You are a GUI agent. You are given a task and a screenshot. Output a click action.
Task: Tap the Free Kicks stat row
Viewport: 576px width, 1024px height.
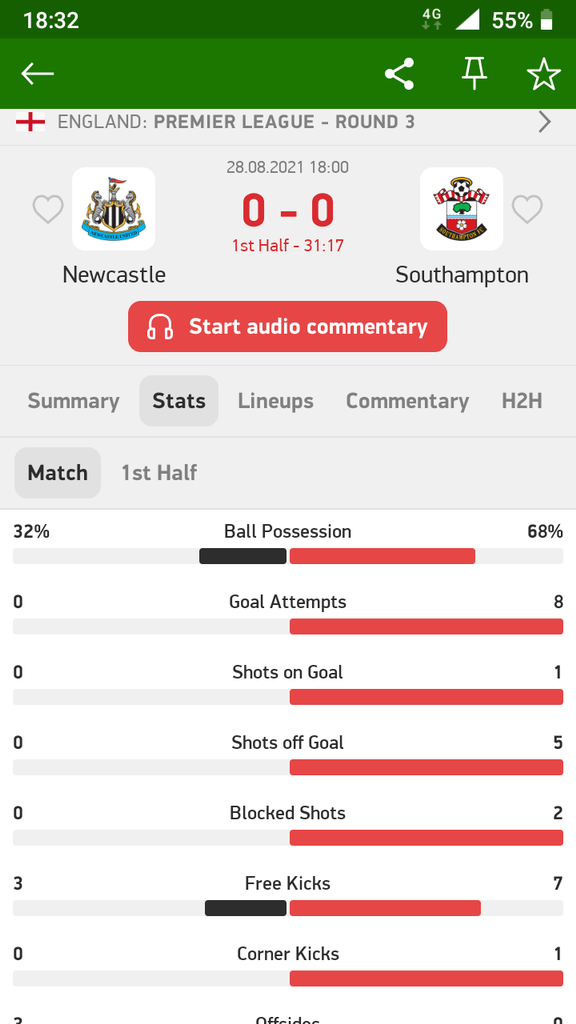click(x=288, y=896)
